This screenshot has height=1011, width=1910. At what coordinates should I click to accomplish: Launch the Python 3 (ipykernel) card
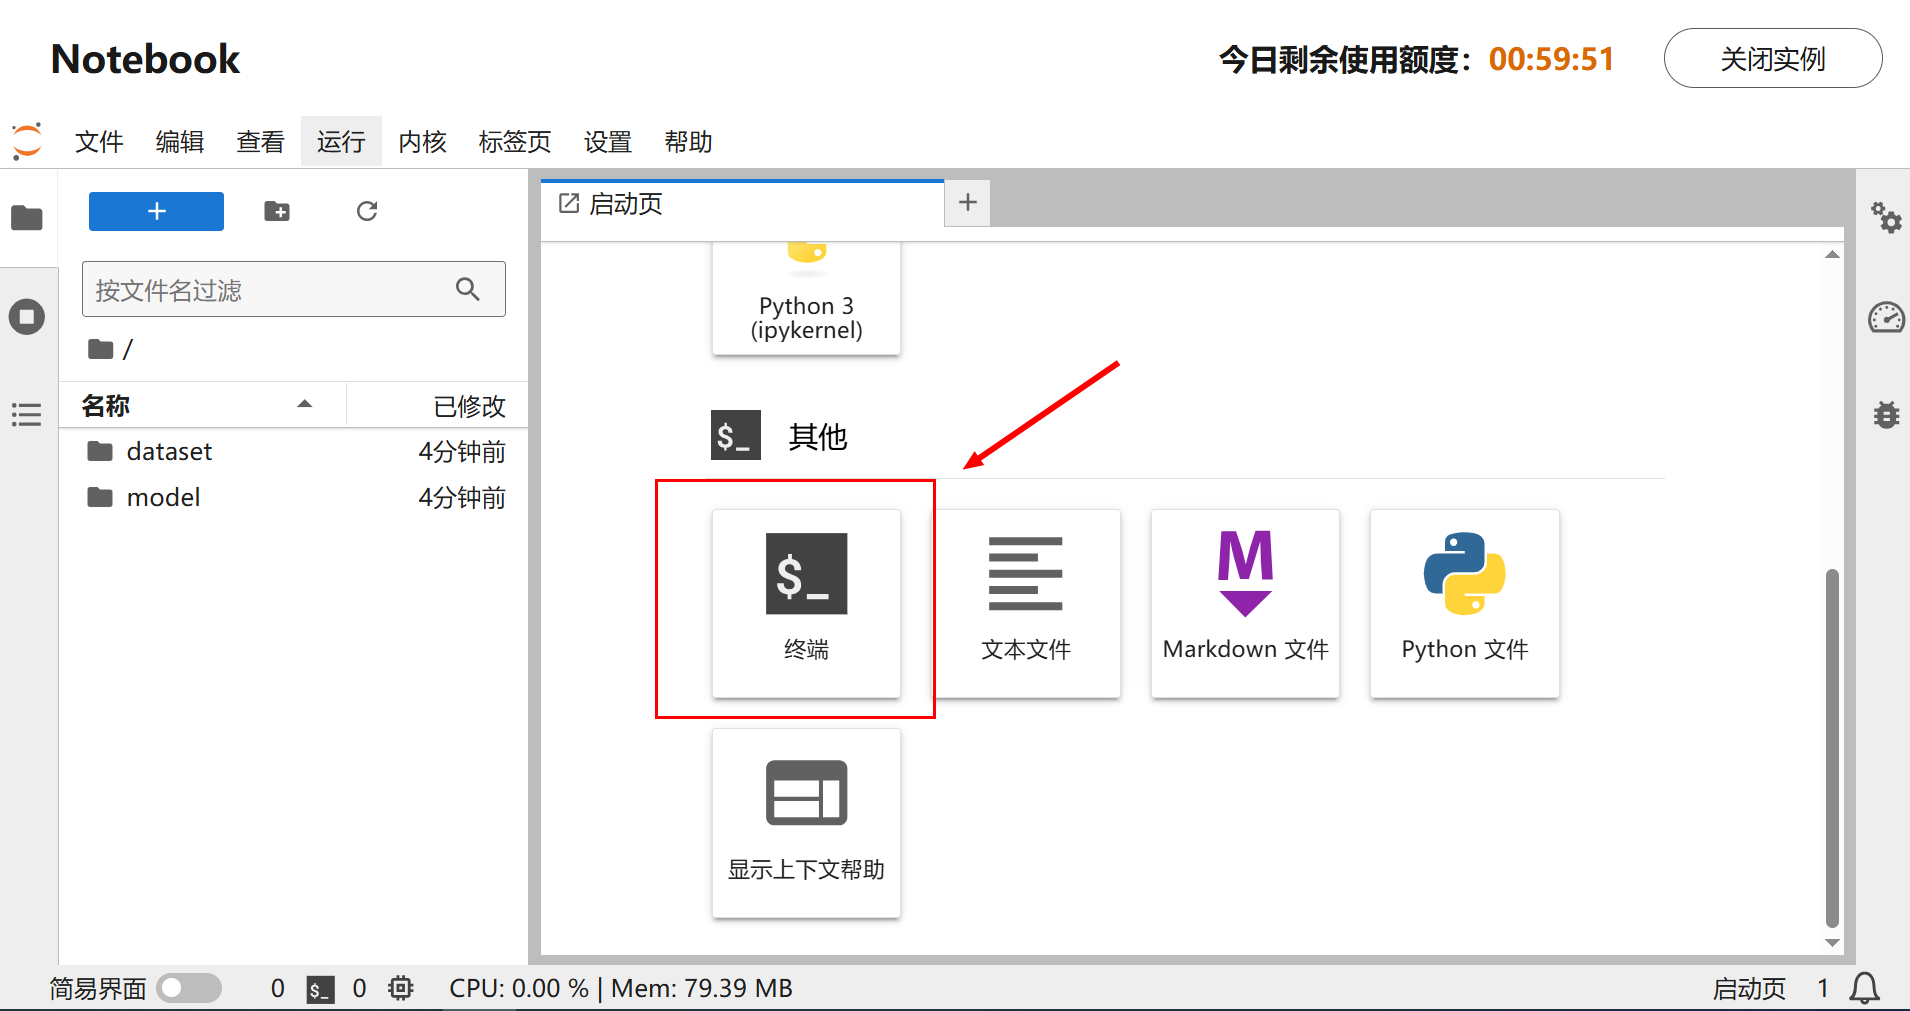click(x=806, y=298)
